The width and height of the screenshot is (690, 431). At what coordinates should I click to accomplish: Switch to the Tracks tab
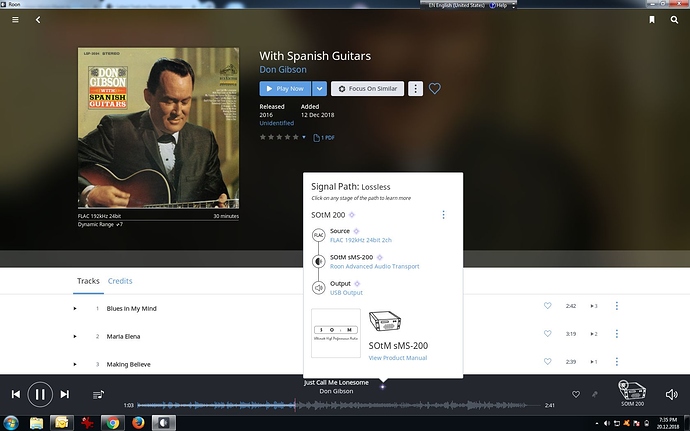pos(88,281)
